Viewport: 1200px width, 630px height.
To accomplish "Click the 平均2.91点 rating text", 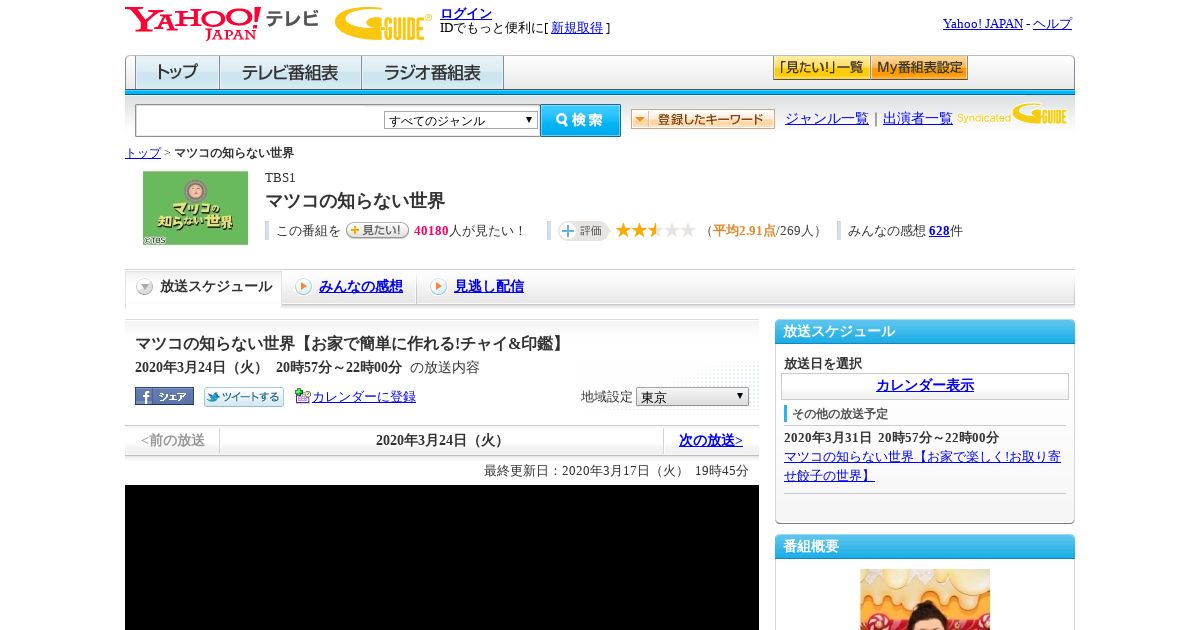I will pyautogui.click(x=744, y=230).
